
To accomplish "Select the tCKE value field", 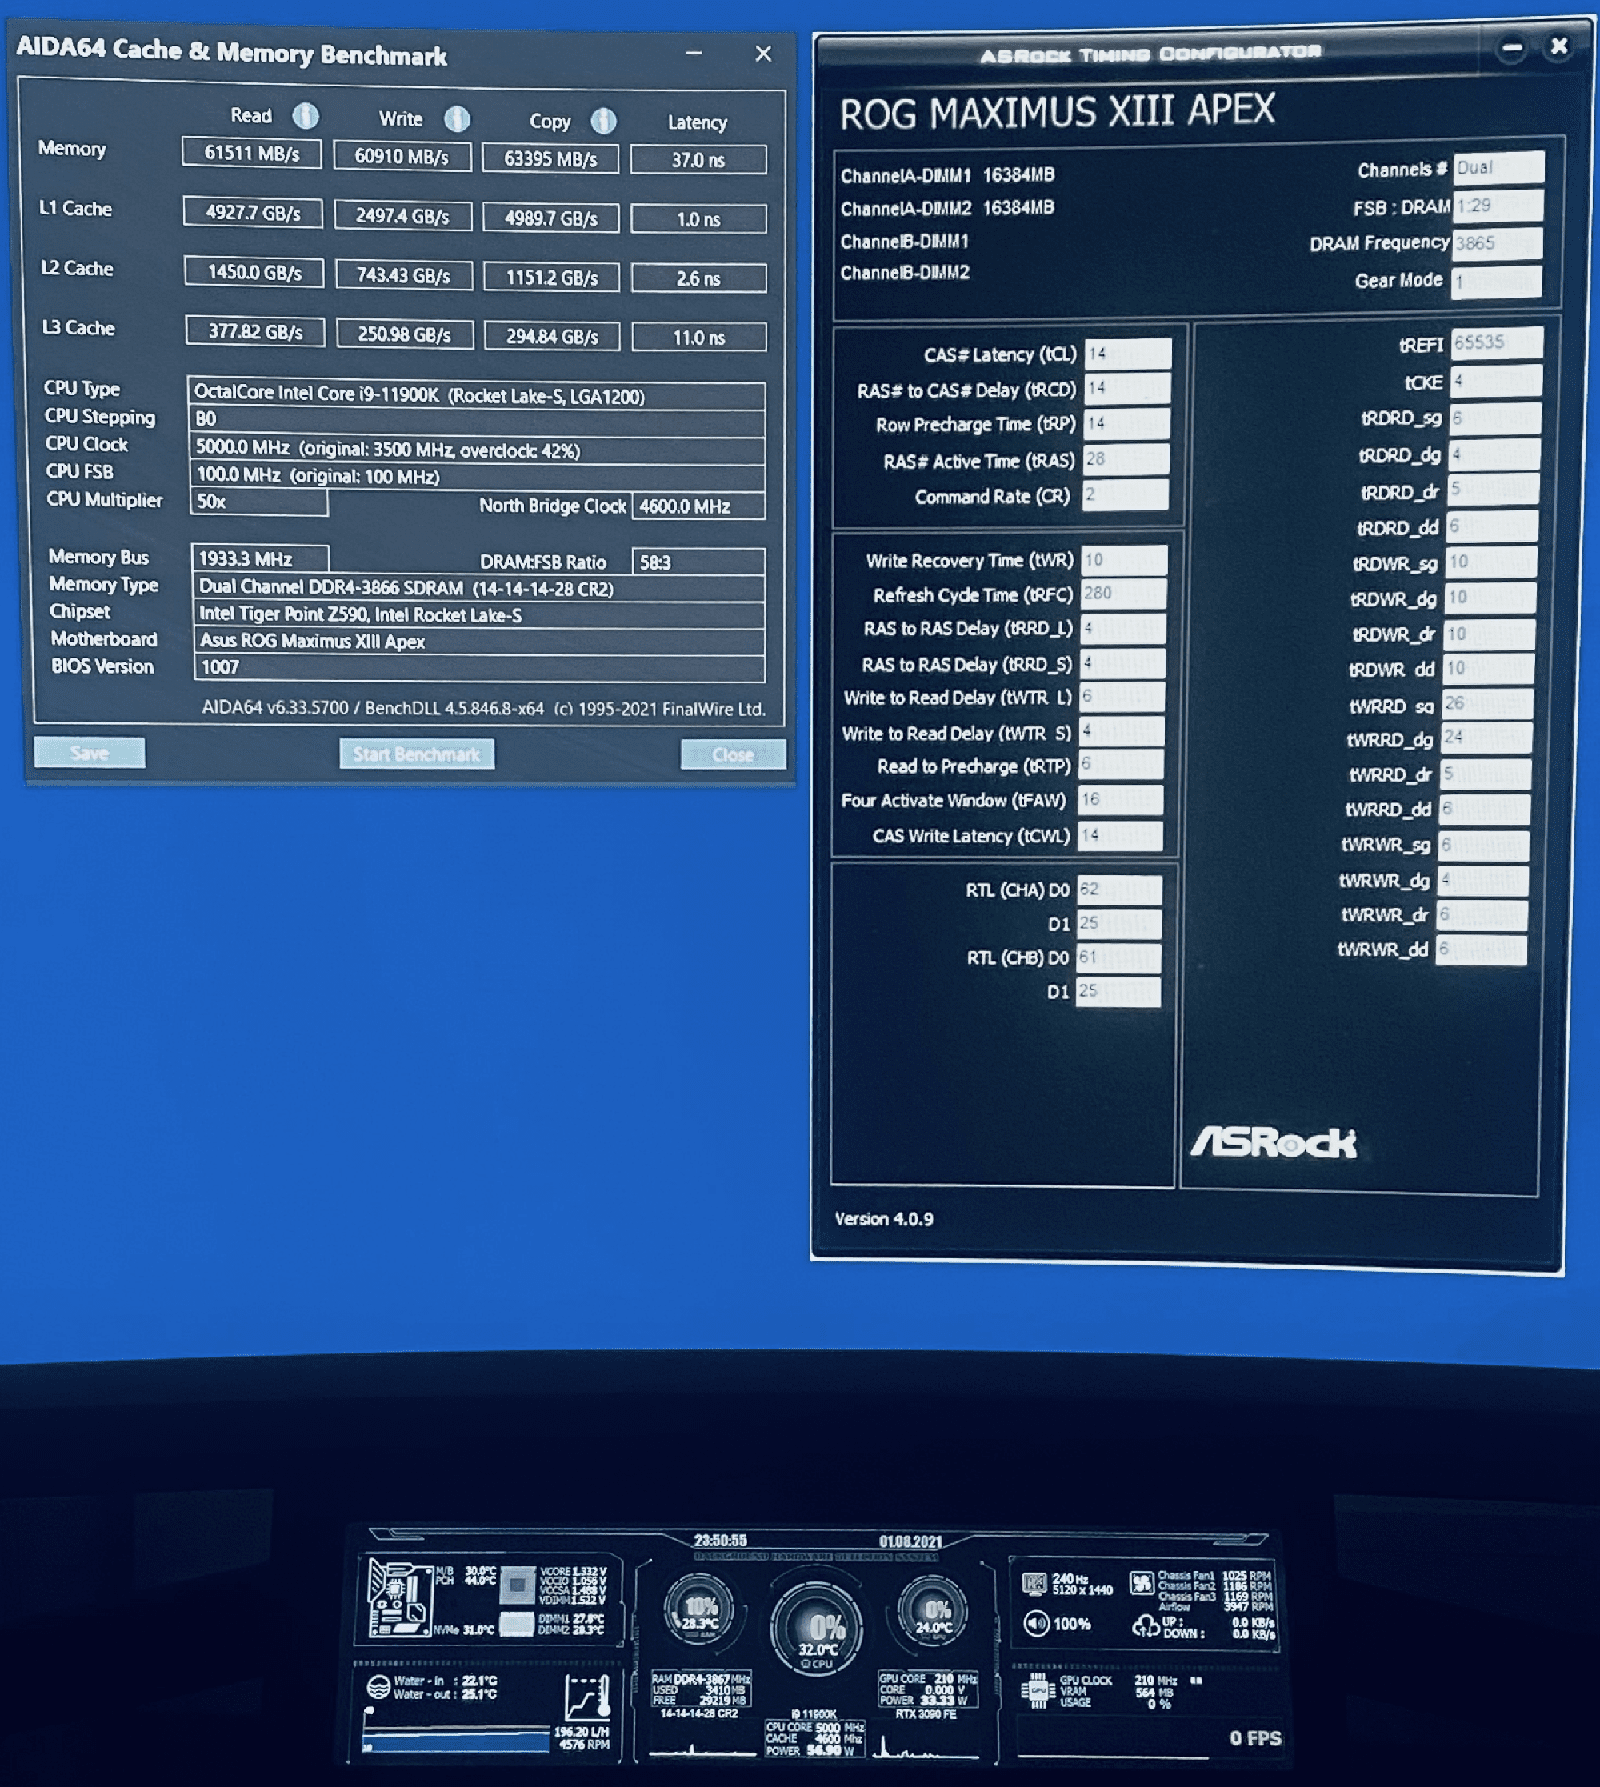I will 1496,381.
